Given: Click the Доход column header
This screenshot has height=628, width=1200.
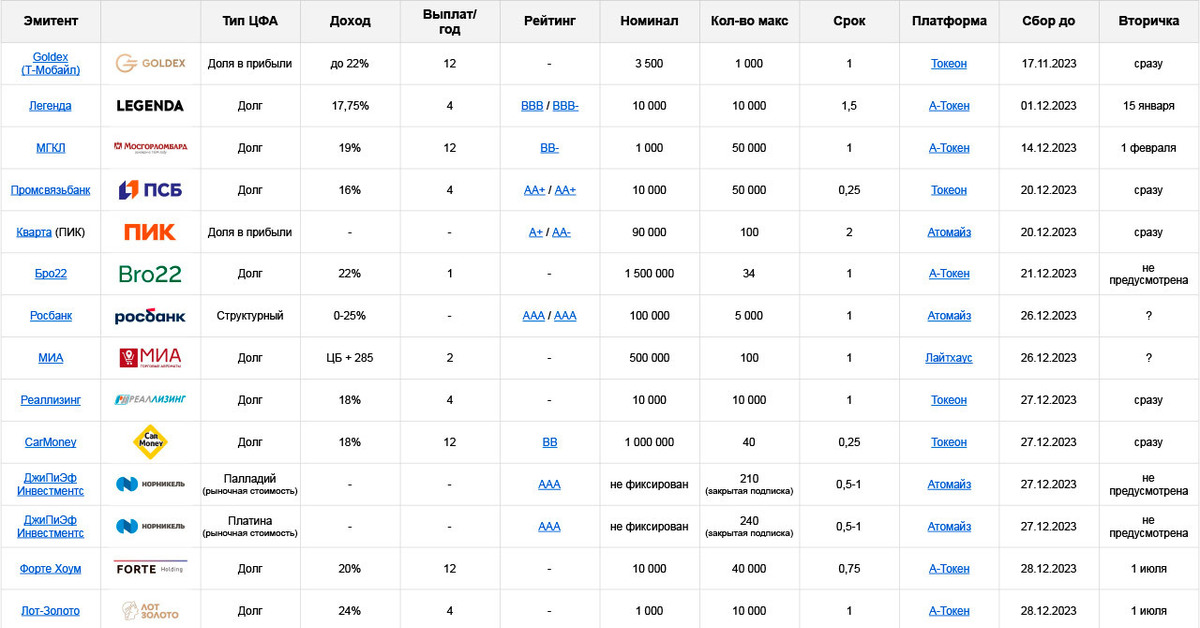Looking at the screenshot, I should pyautogui.click(x=349, y=21).
